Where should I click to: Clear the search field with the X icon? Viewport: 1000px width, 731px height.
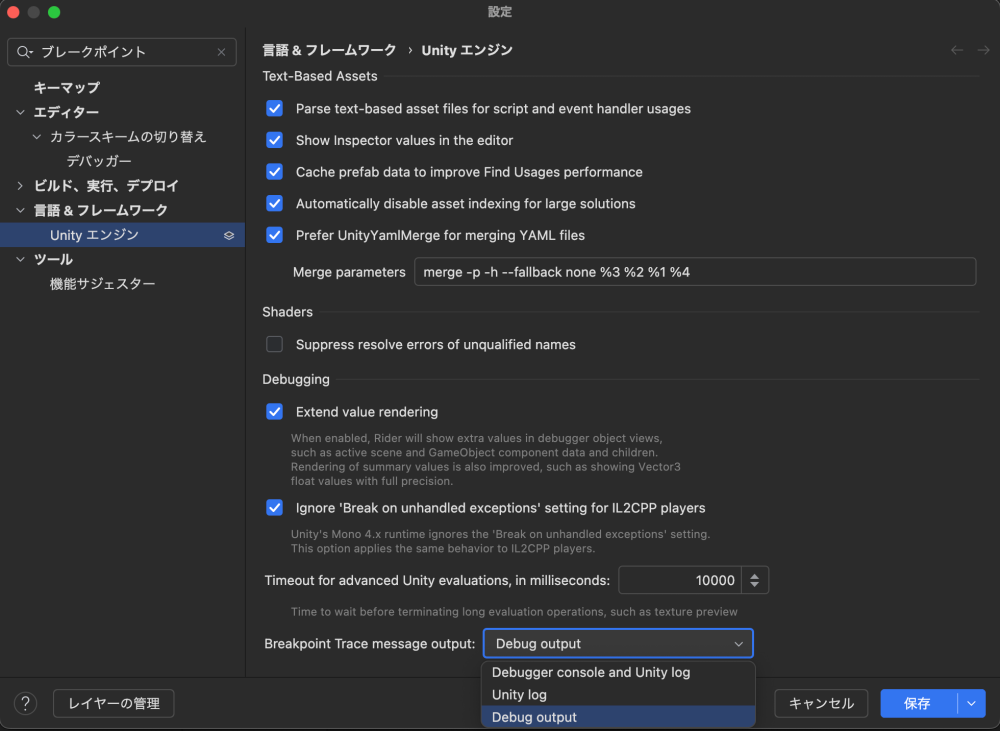(x=221, y=52)
